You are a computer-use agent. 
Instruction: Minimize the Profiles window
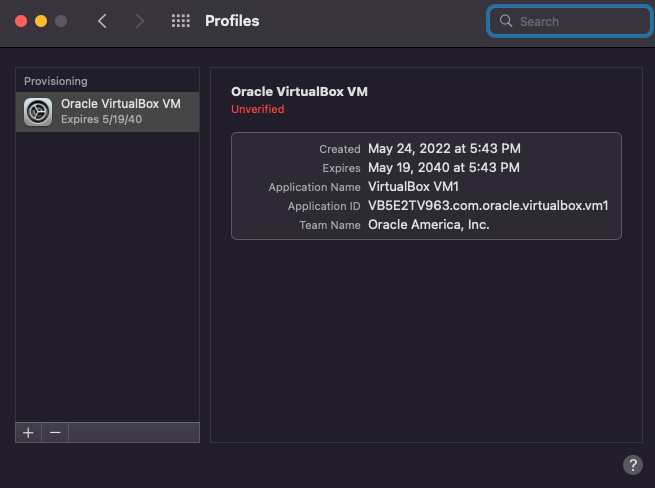(x=41, y=21)
